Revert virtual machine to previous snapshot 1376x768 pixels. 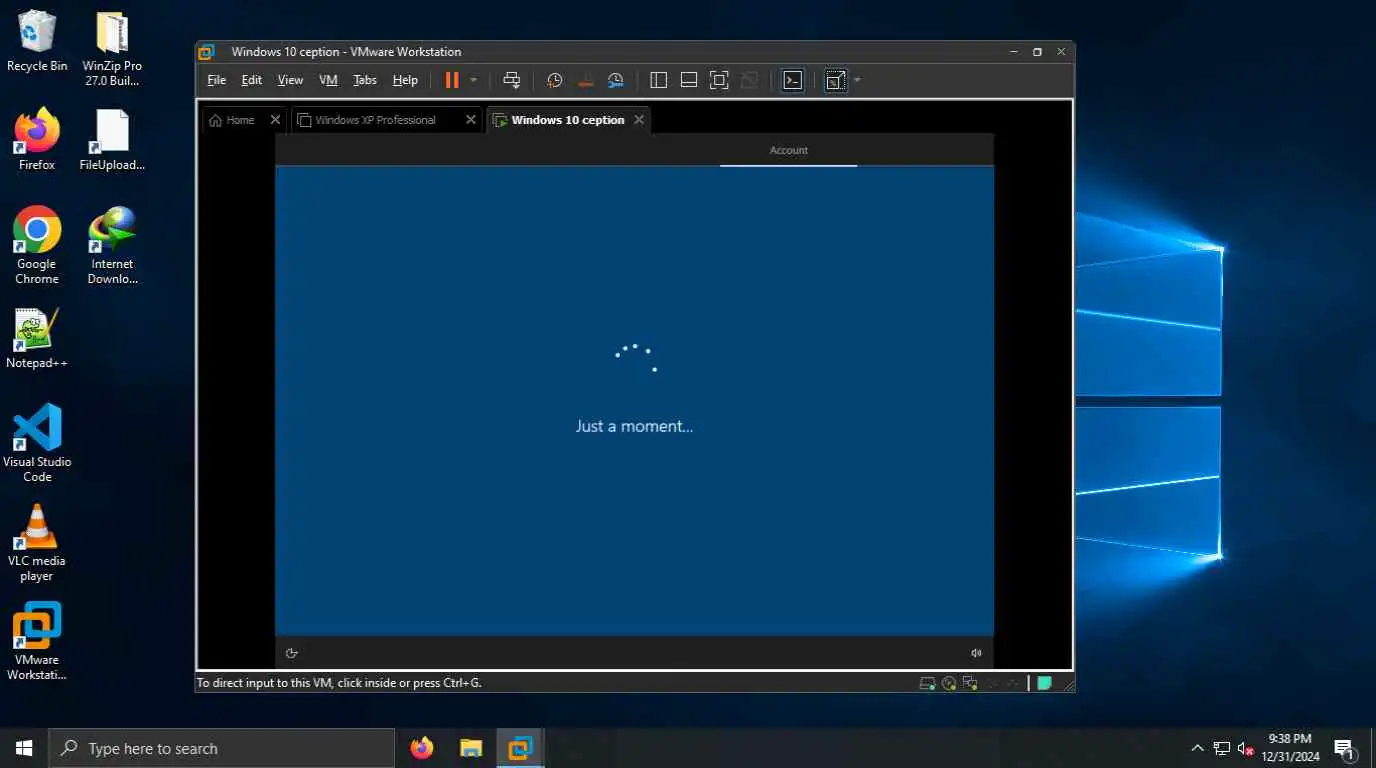(x=586, y=80)
